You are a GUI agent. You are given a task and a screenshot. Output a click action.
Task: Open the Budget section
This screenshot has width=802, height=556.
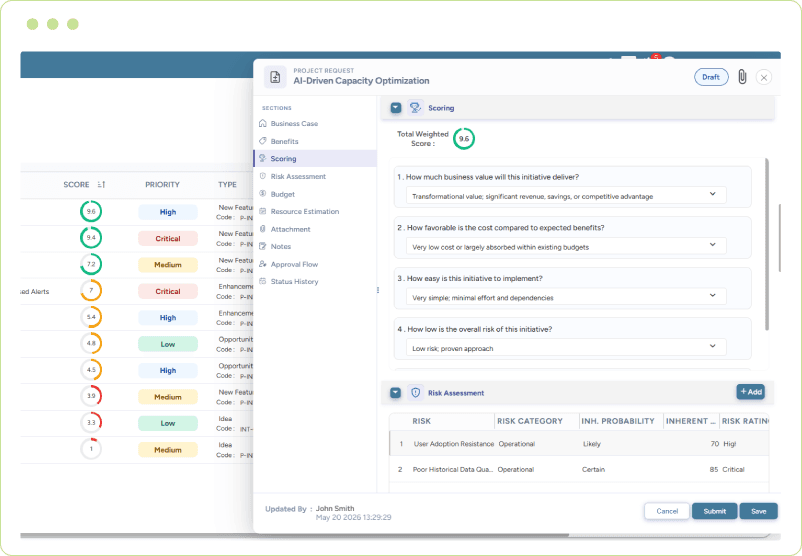click(315, 194)
